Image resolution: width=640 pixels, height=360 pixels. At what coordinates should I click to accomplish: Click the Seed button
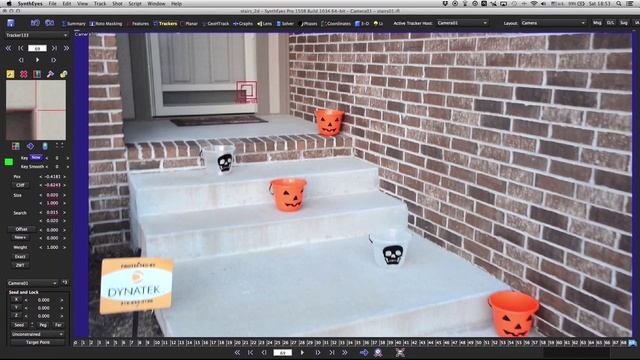point(19,325)
